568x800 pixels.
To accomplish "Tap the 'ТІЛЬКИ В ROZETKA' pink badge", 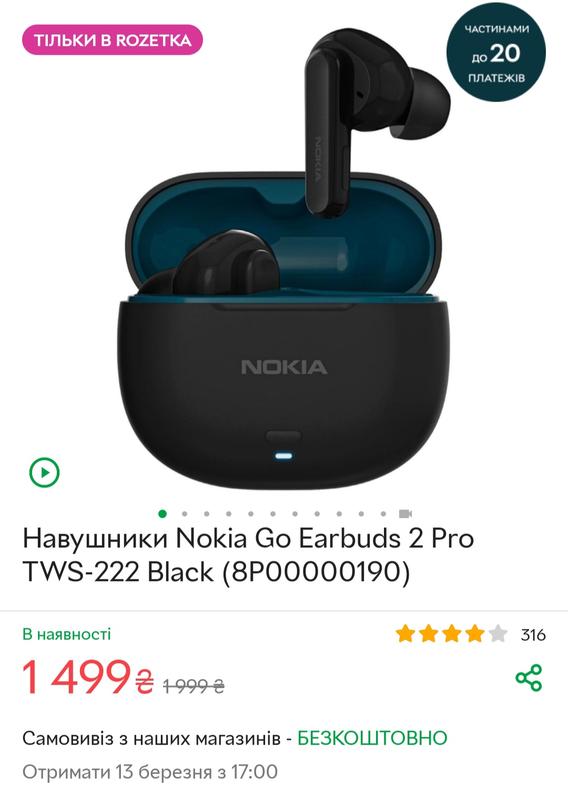I will coord(112,40).
